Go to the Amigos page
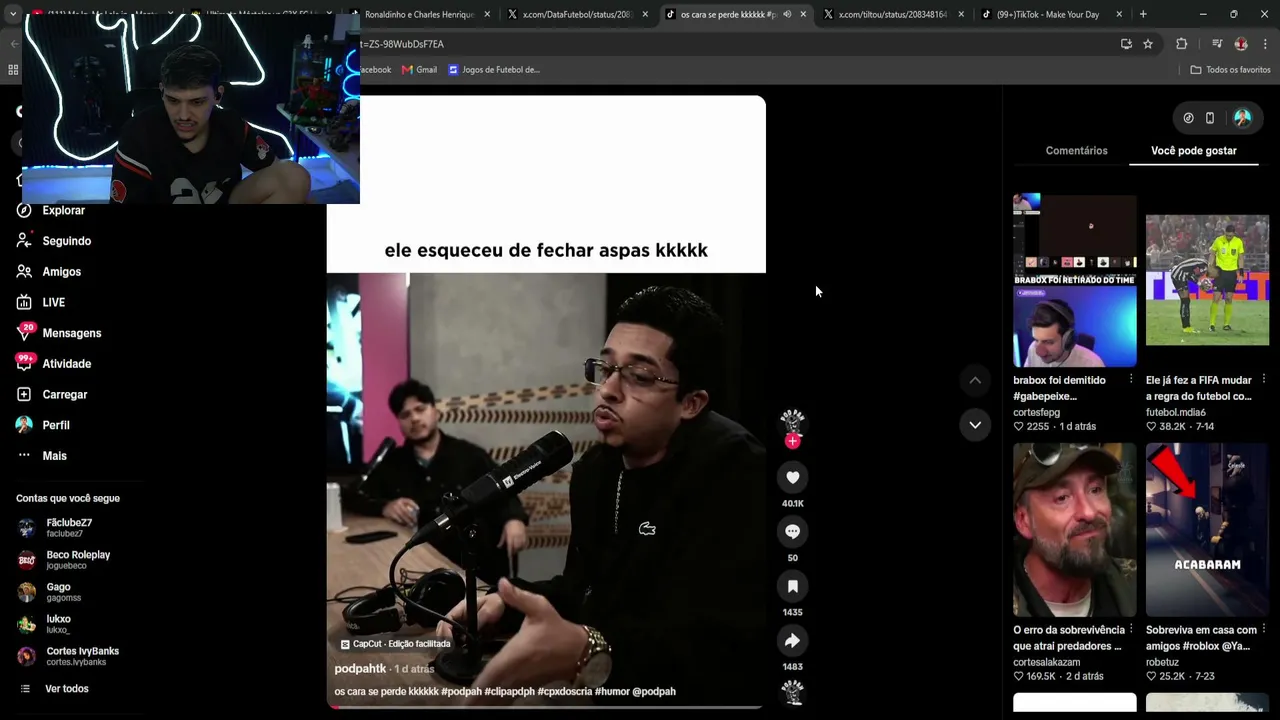This screenshot has height=720, width=1280. [x=49, y=272]
